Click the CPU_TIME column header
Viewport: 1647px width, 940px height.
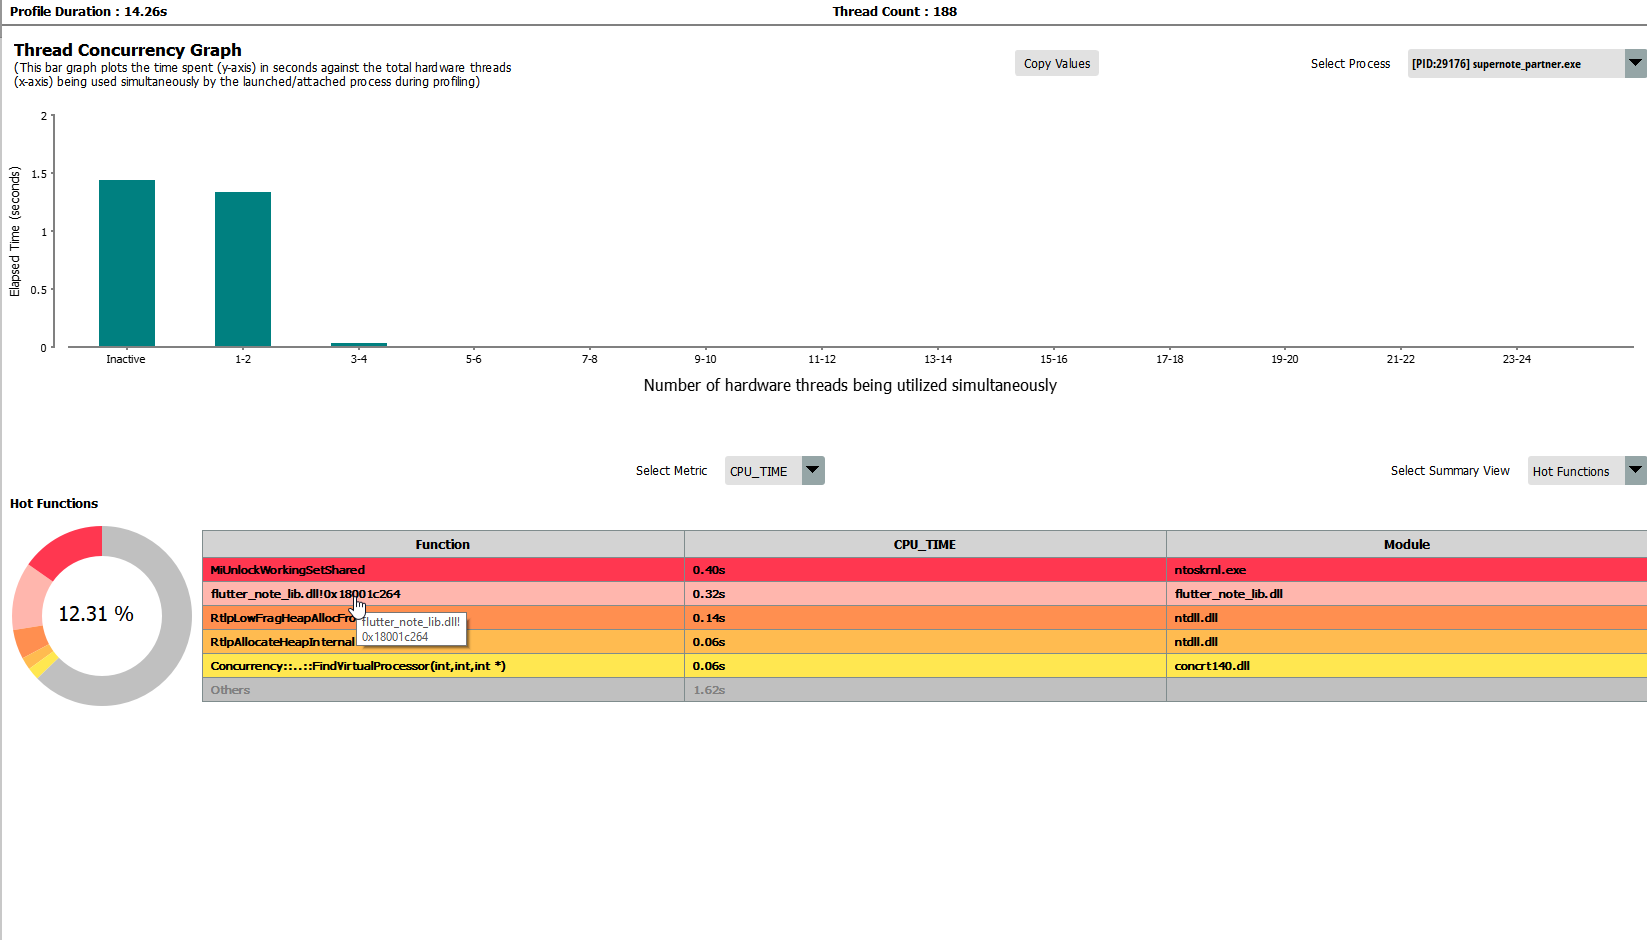(924, 545)
